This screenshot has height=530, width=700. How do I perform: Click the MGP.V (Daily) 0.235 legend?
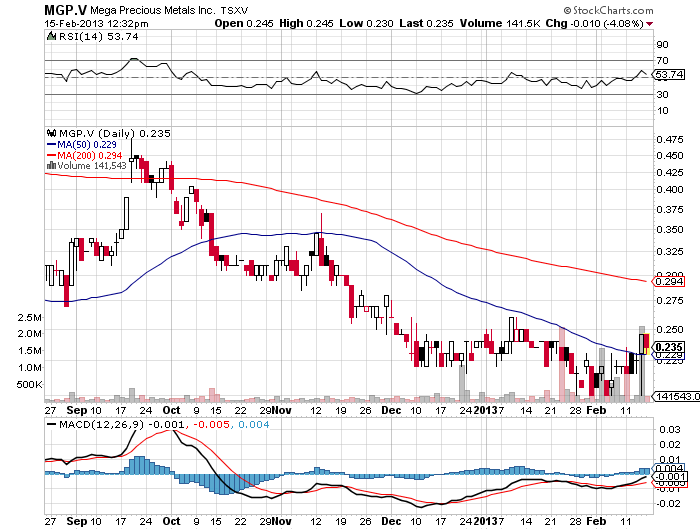click(x=115, y=133)
